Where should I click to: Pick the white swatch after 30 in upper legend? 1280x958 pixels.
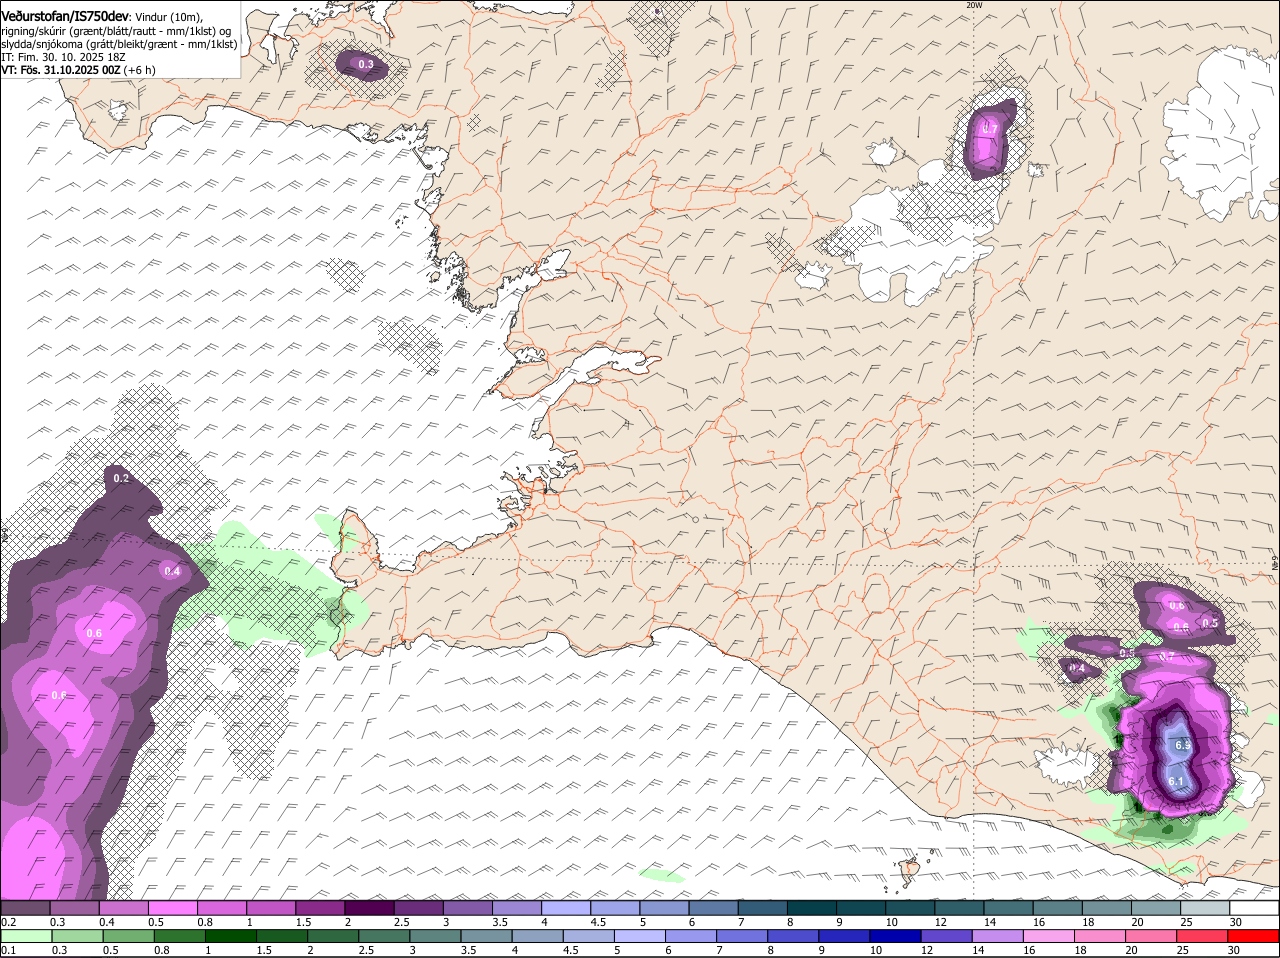(1254, 908)
